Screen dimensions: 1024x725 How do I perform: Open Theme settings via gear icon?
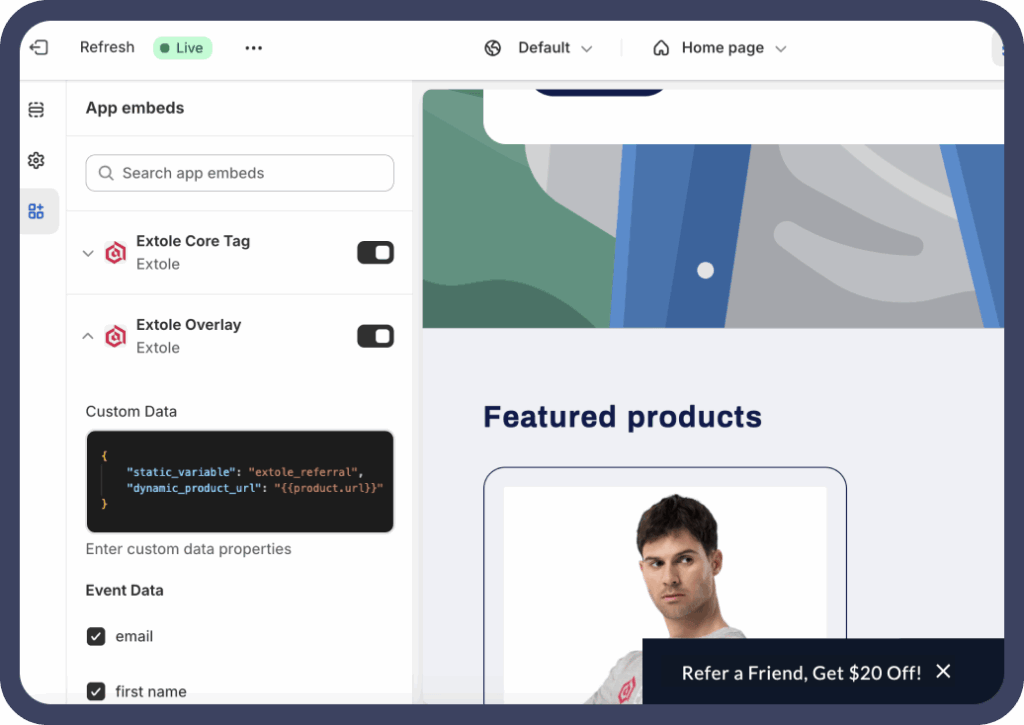click(36, 160)
